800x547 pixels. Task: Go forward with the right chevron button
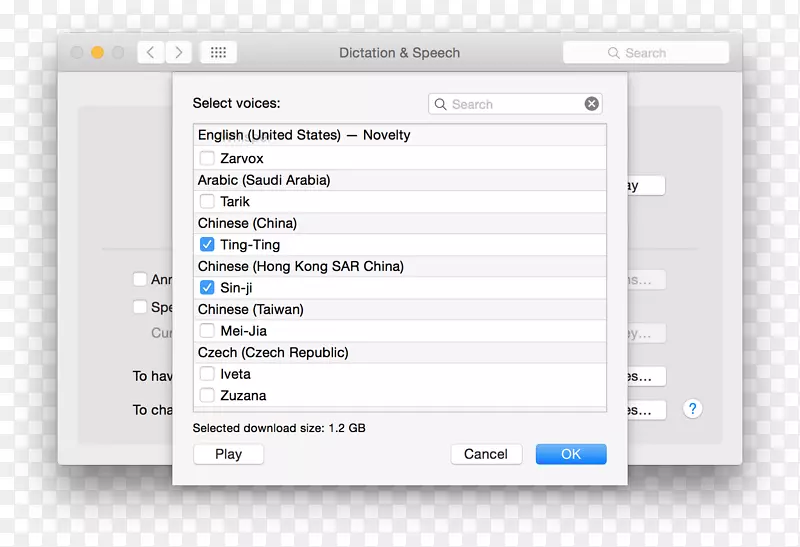click(178, 53)
